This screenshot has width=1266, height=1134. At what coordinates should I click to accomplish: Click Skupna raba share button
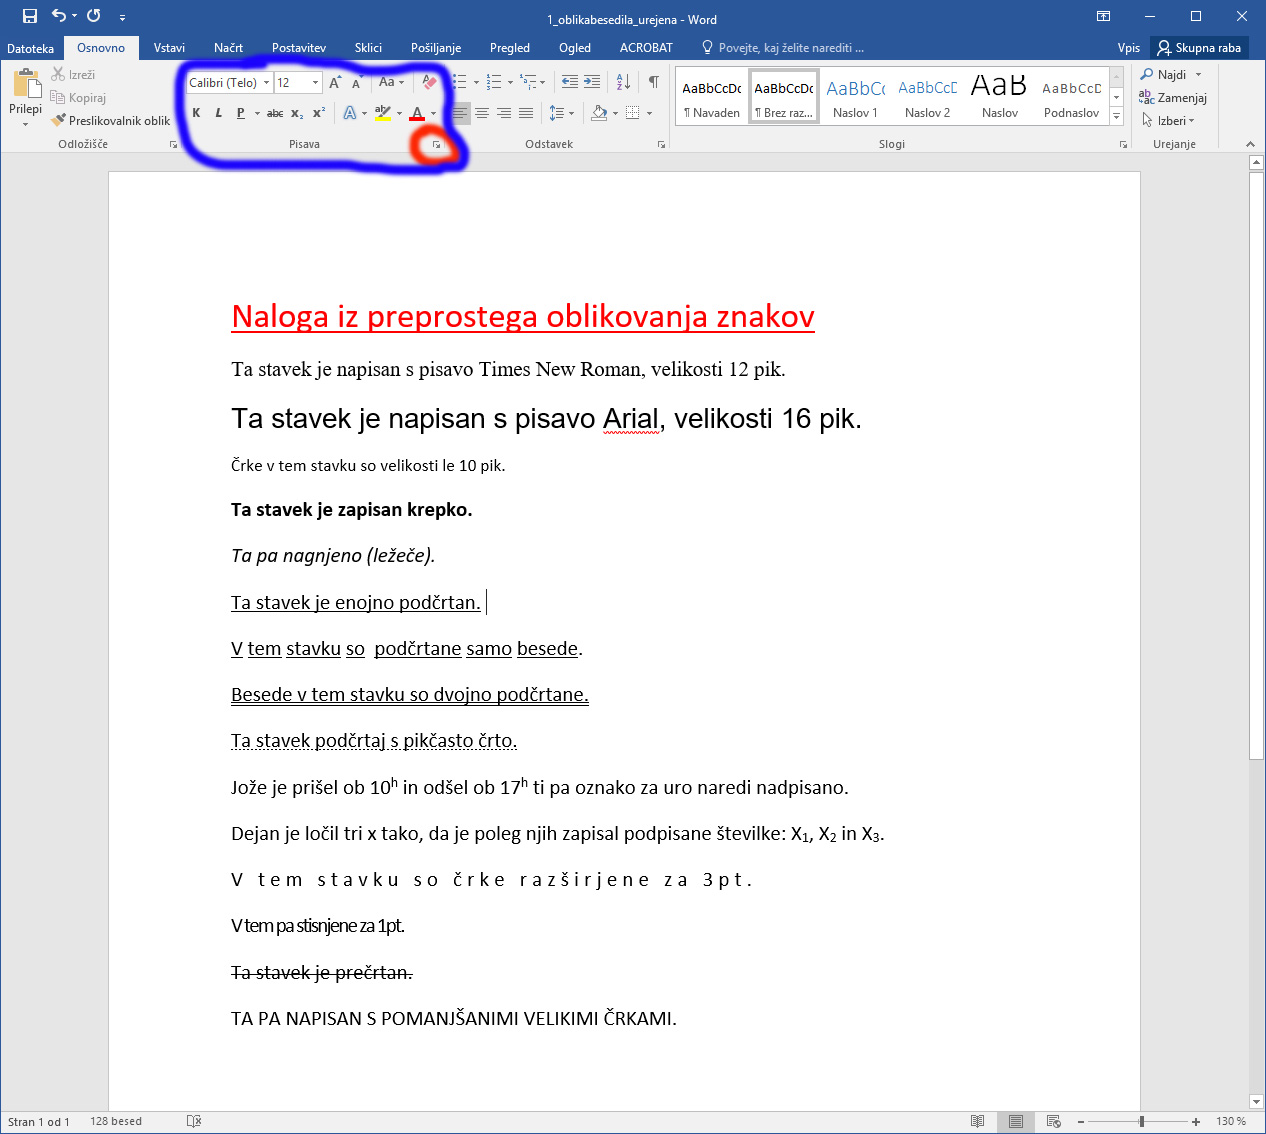tap(1199, 48)
